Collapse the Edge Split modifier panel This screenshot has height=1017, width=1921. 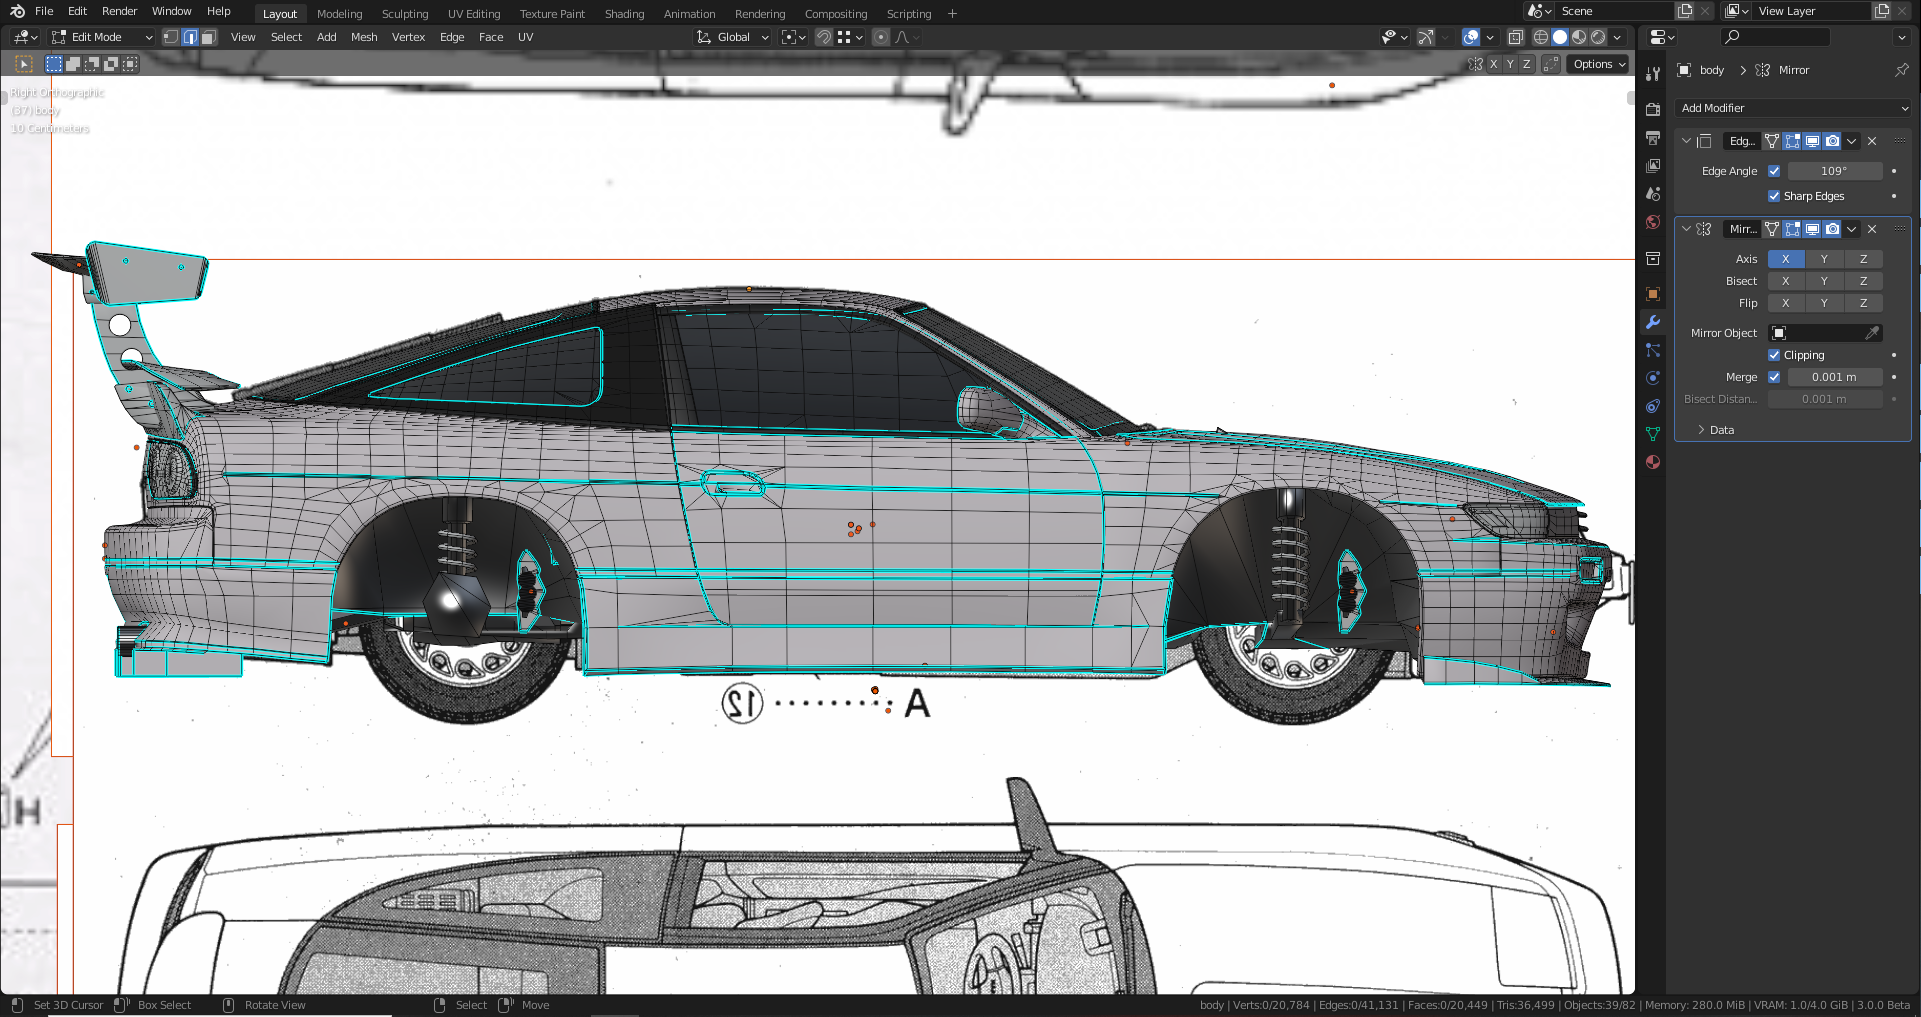click(1686, 141)
